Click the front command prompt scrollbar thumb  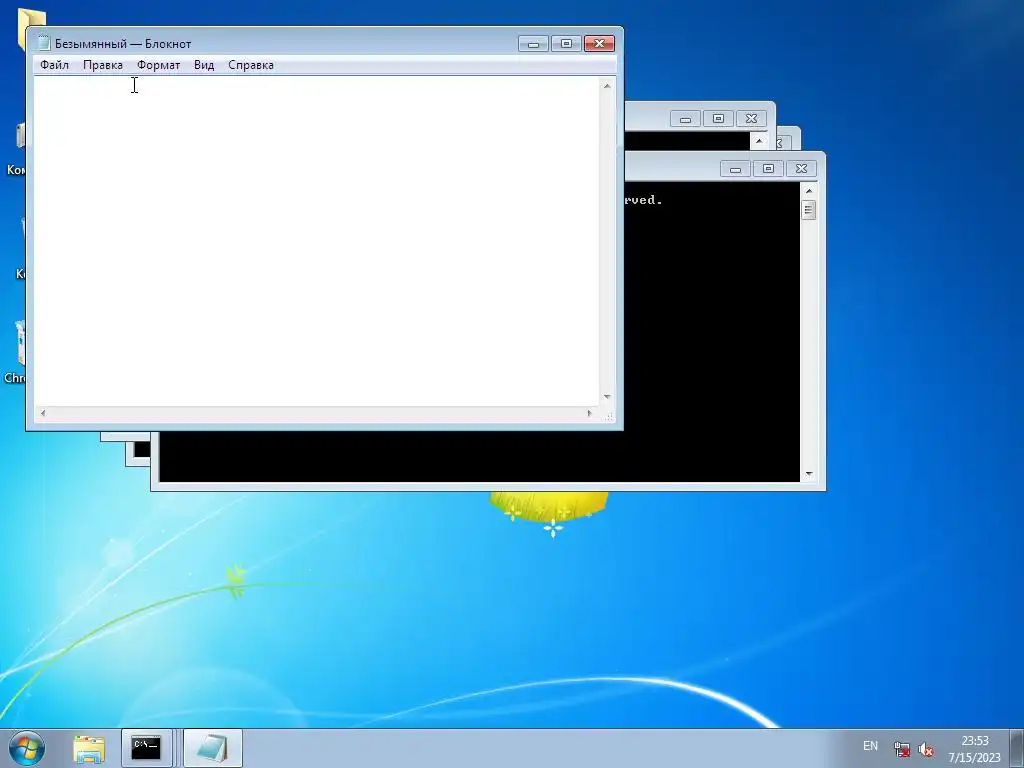pos(808,210)
